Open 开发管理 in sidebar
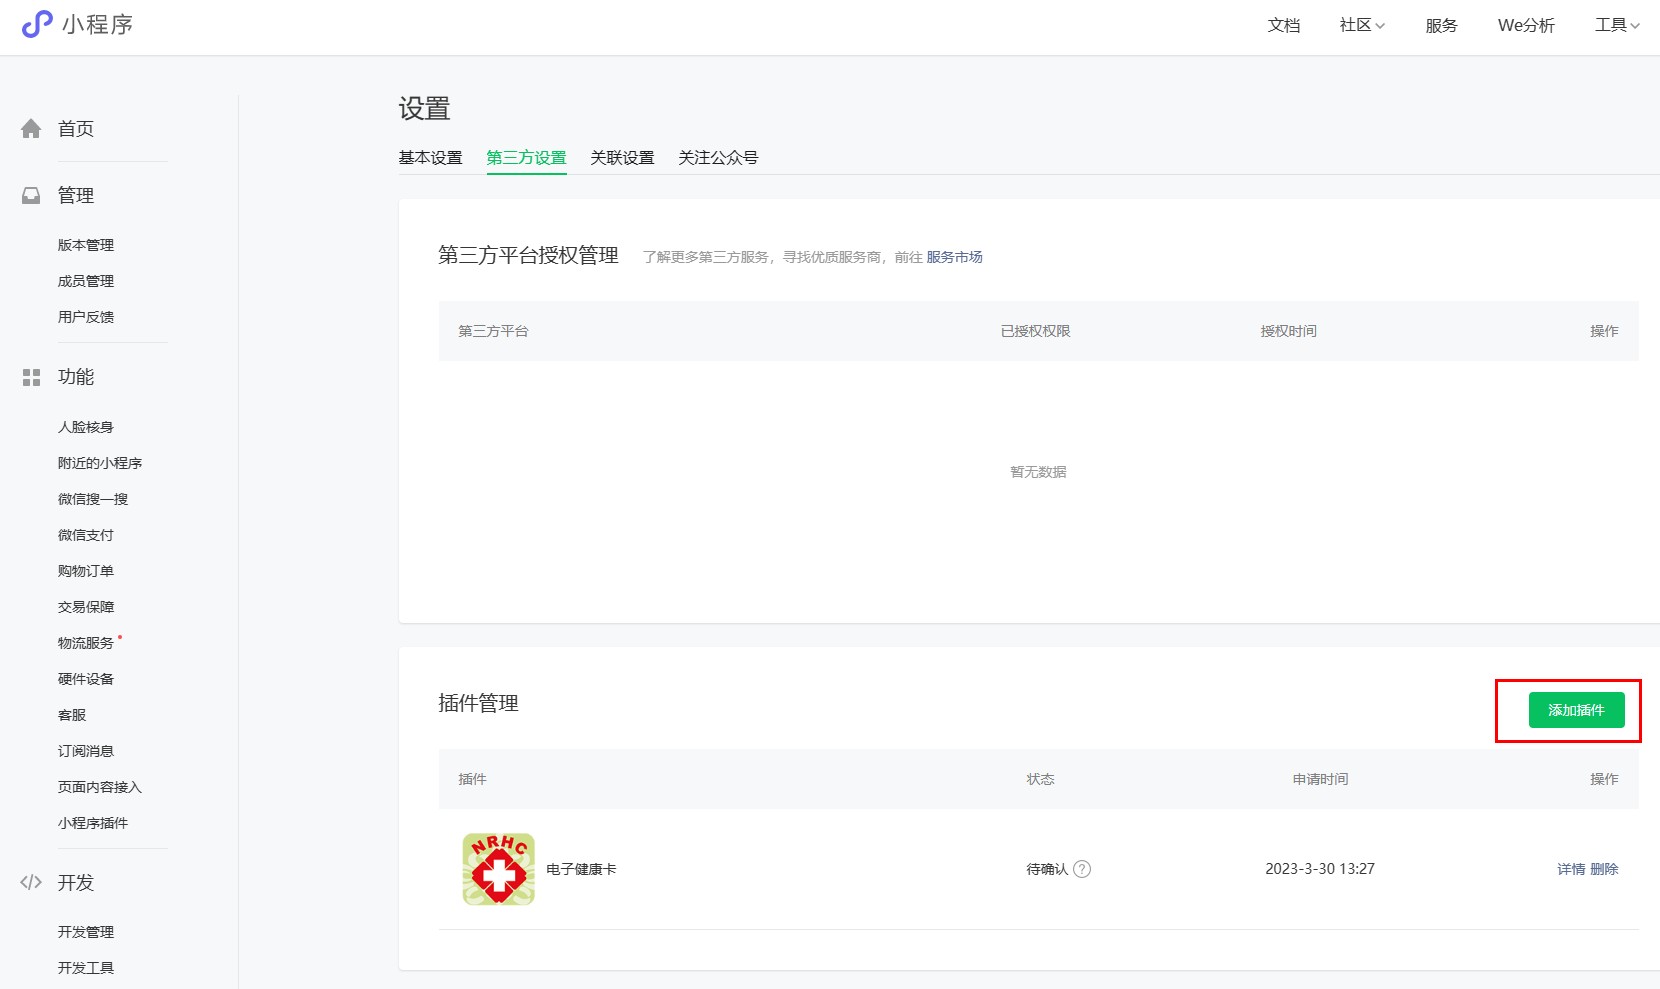Image resolution: width=1660 pixels, height=989 pixels. point(86,932)
